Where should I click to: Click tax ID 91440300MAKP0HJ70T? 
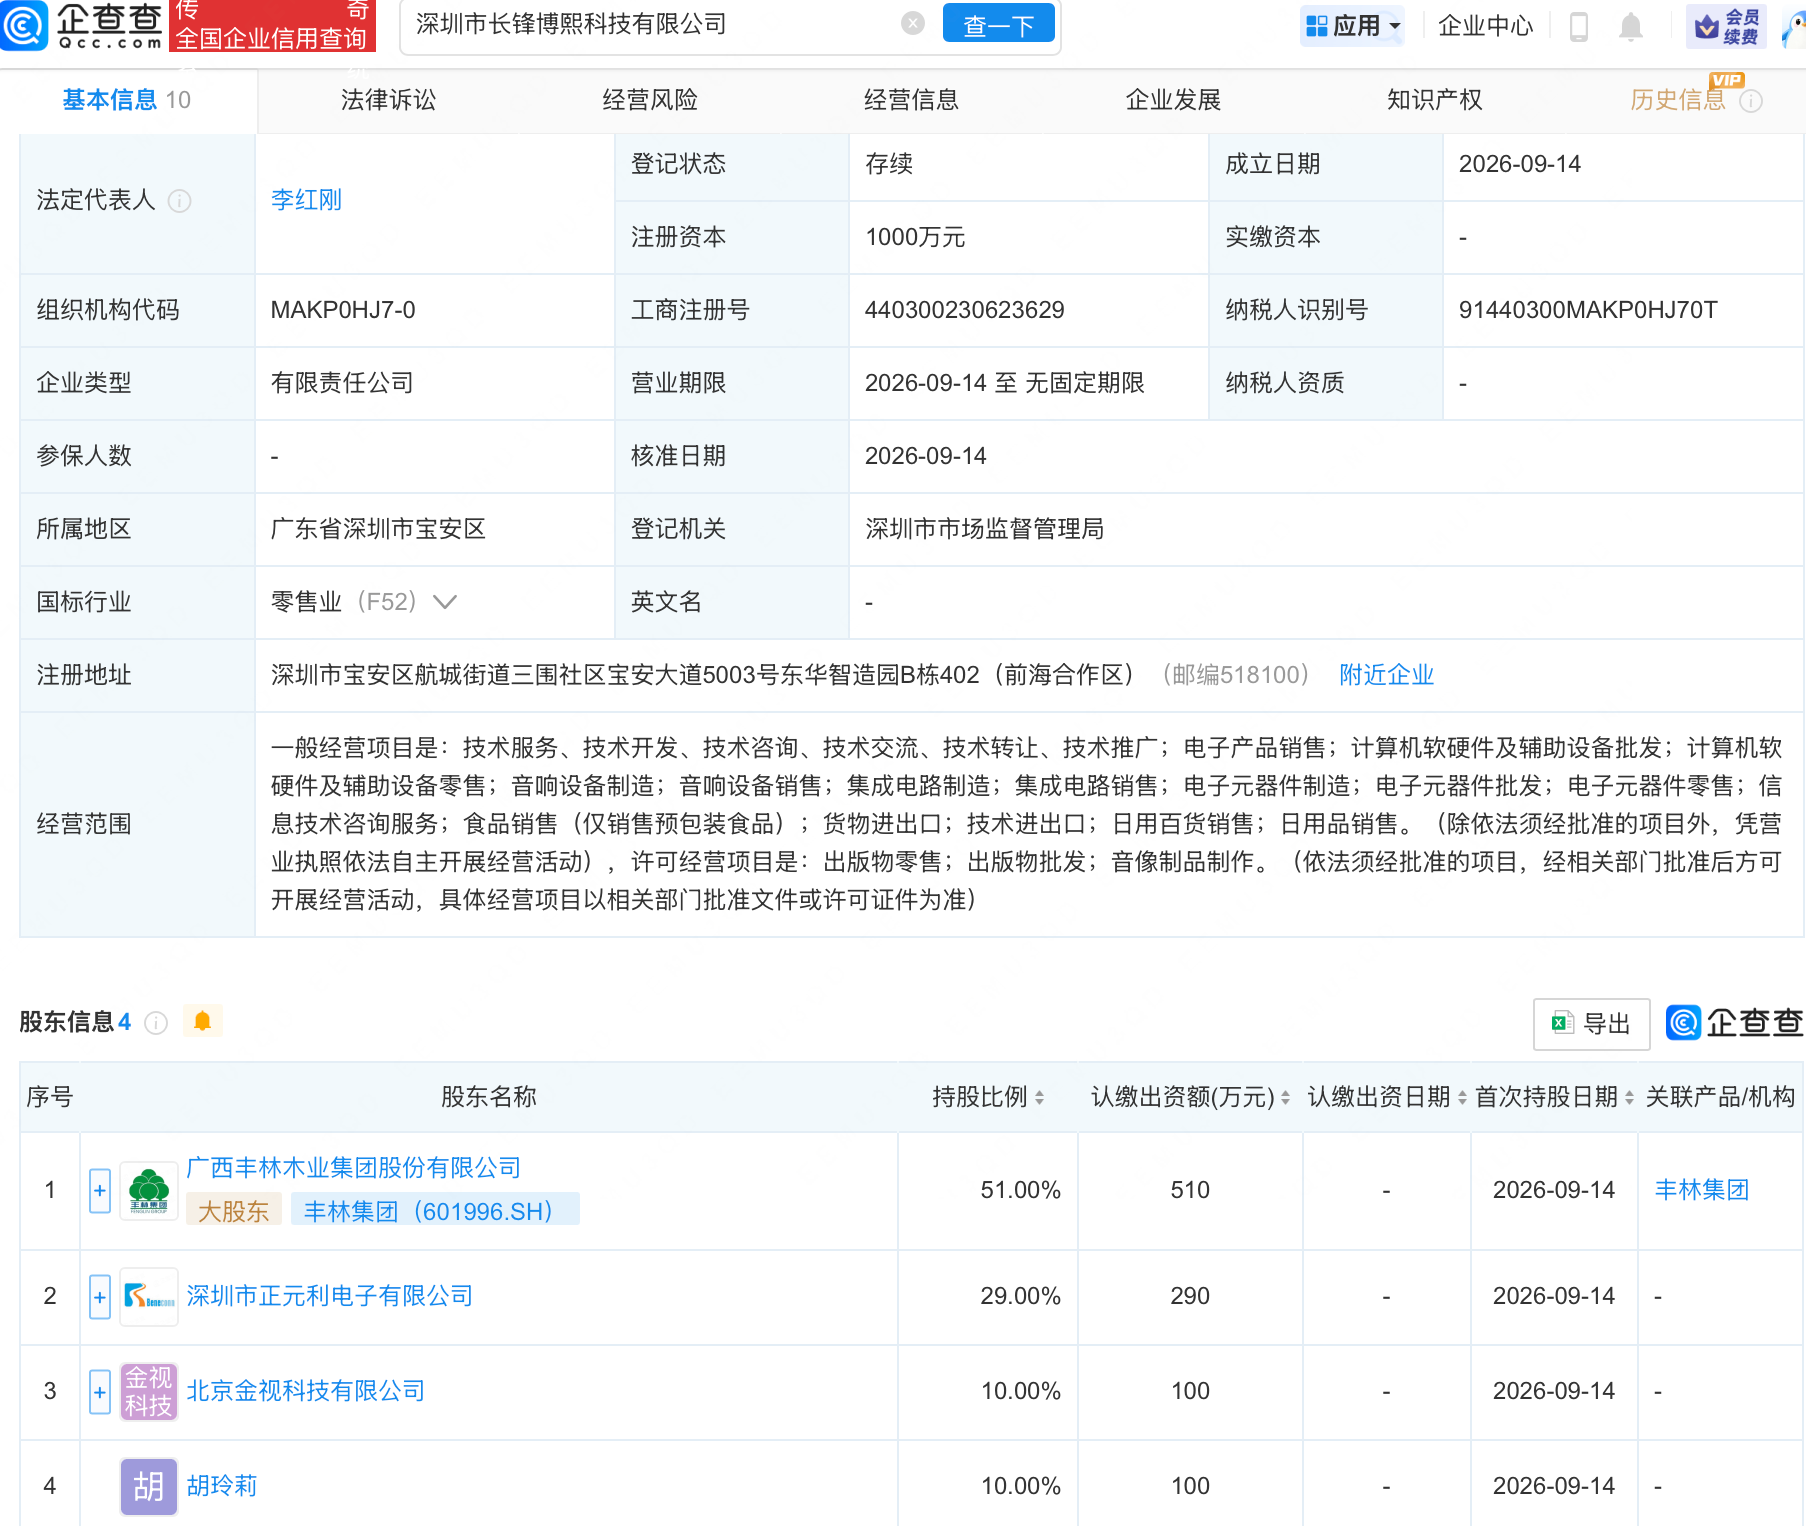[x=1588, y=310]
